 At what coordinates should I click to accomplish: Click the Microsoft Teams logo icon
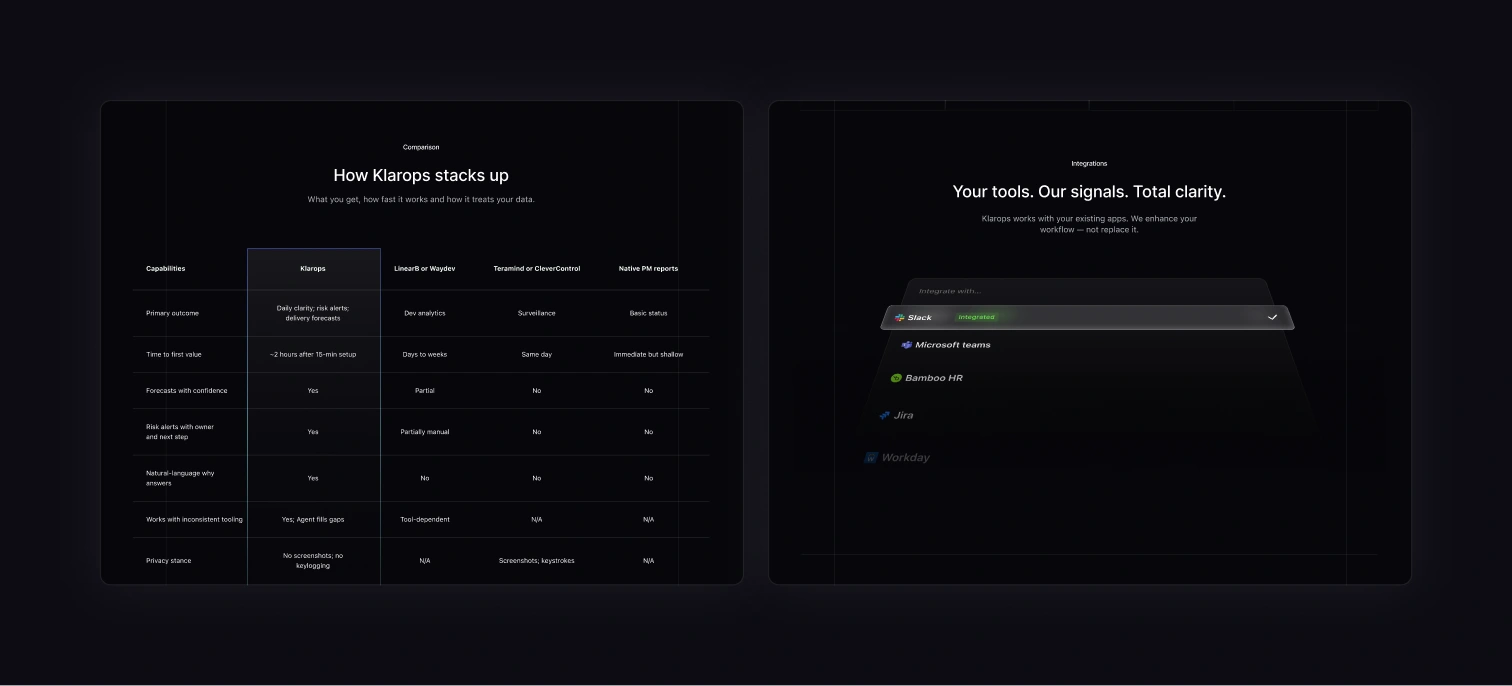click(x=906, y=345)
